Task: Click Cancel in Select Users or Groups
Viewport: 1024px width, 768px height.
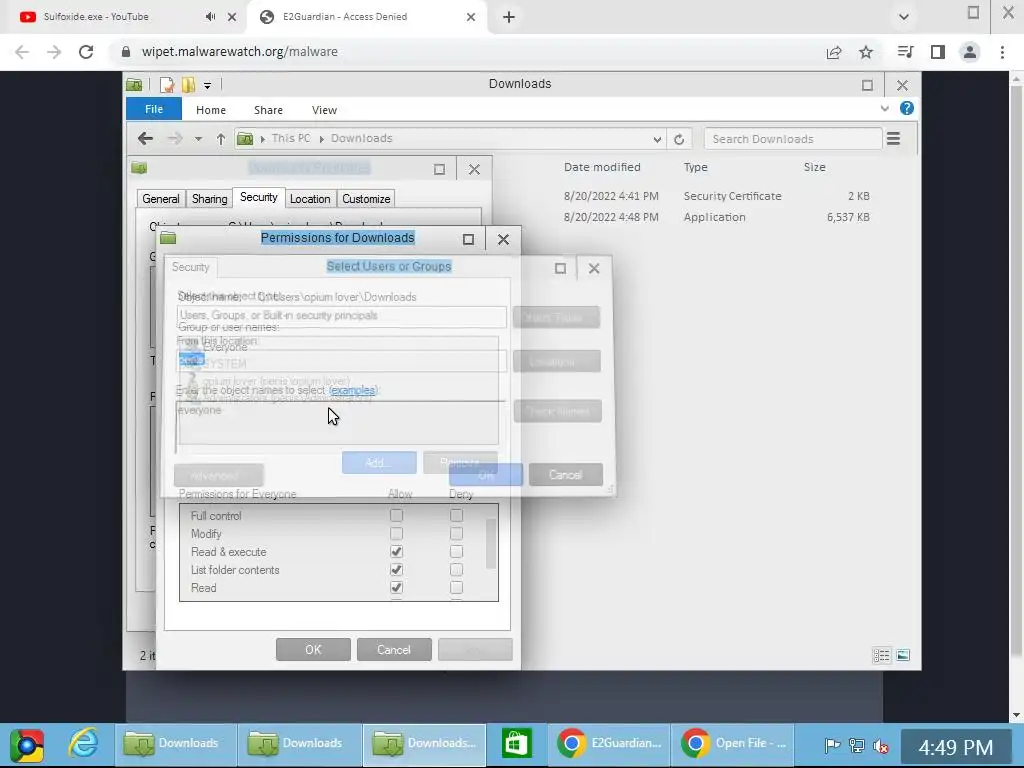Action: click(566, 475)
